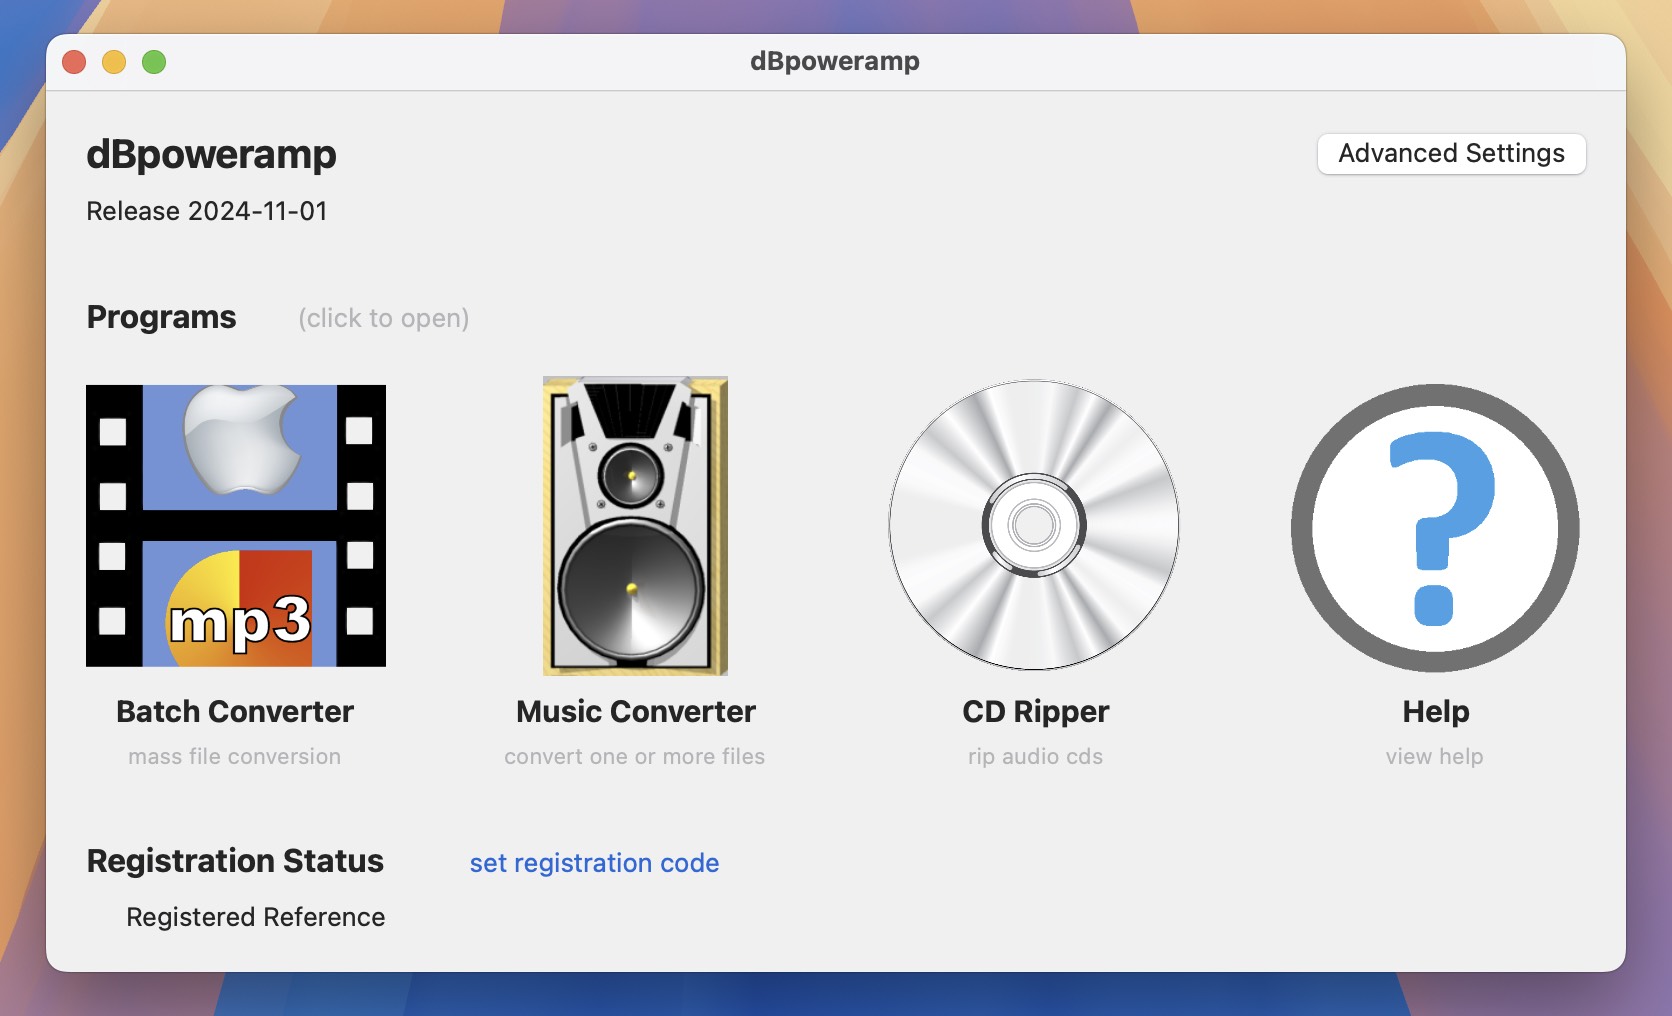The height and width of the screenshot is (1016, 1672).
Task: Open CD Ripper using the disc icon
Action: [x=1034, y=525]
